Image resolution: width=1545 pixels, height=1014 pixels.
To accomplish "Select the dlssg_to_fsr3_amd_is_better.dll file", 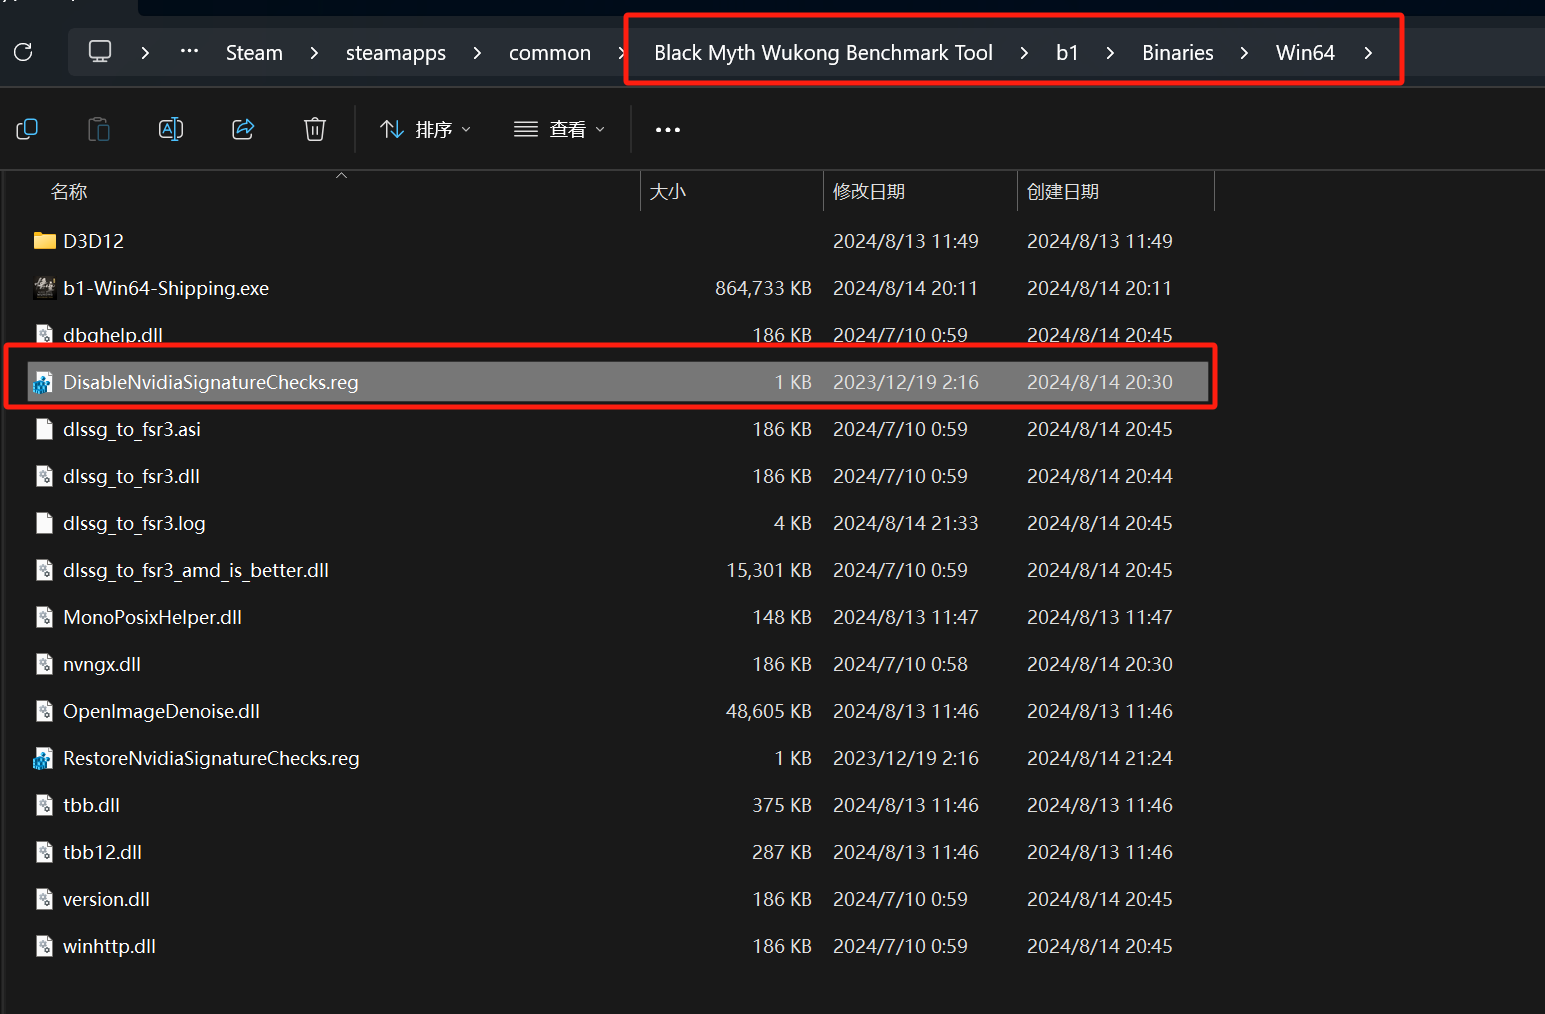I will (x=195, y=570).
